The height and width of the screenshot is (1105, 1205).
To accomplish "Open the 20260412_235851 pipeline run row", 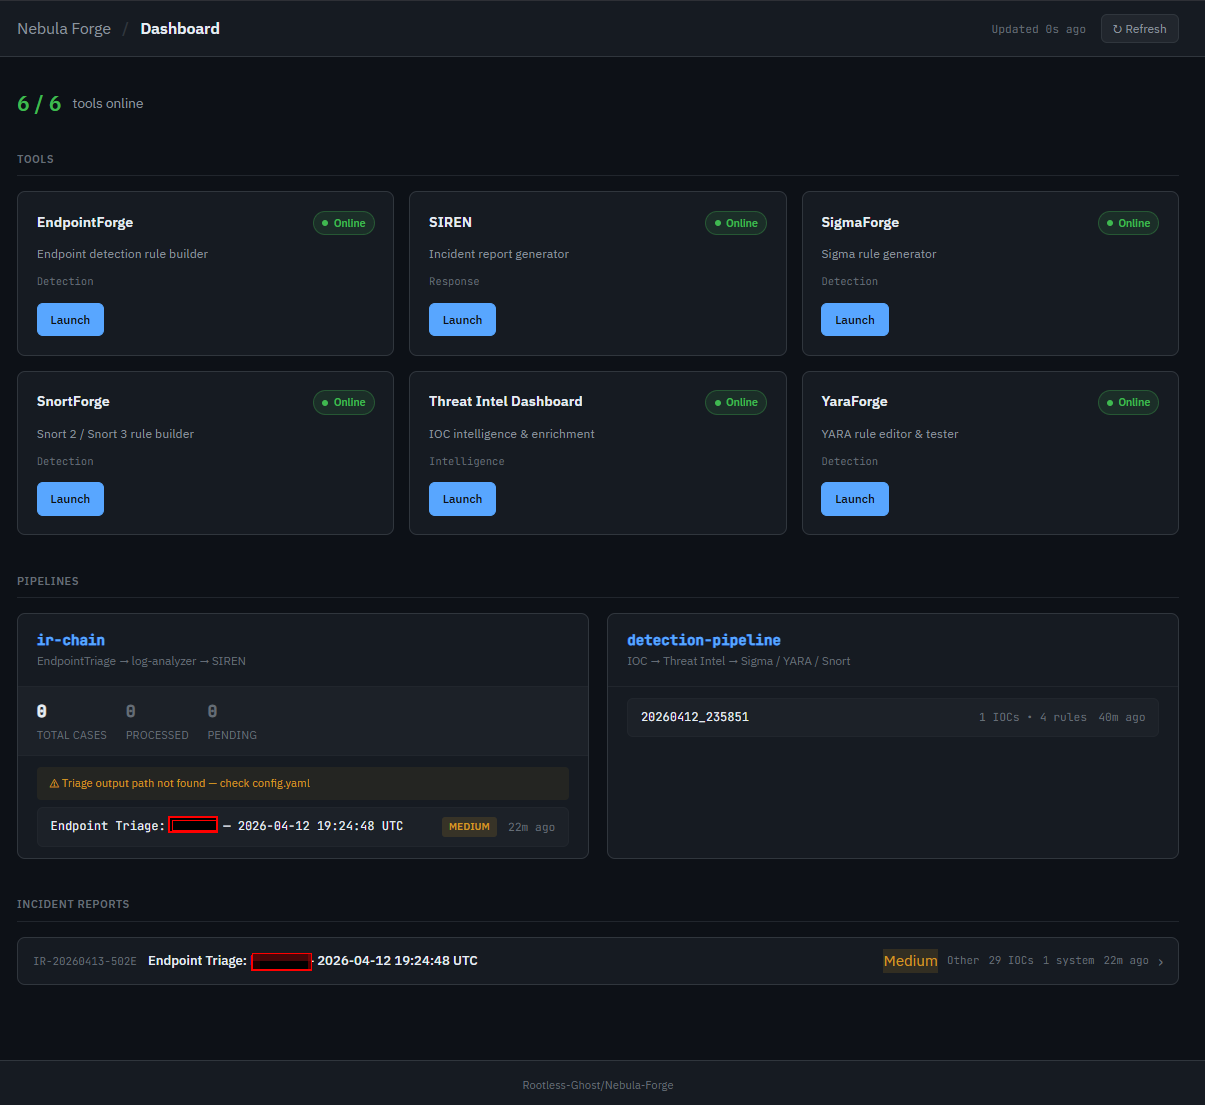I will (893, 717).
